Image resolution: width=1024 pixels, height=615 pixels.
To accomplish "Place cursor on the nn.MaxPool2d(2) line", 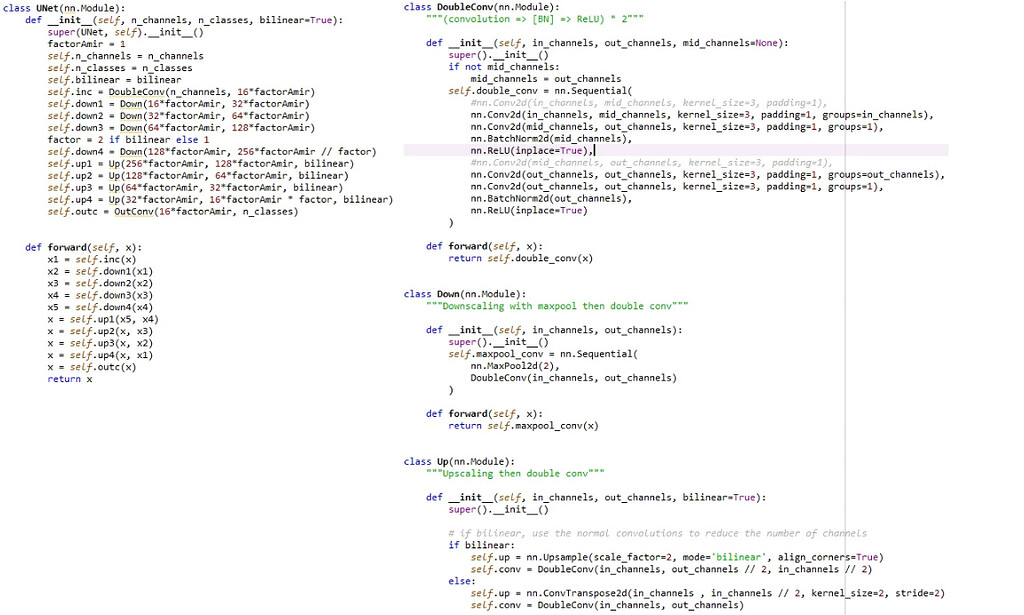I will click(x=508, y=366).
